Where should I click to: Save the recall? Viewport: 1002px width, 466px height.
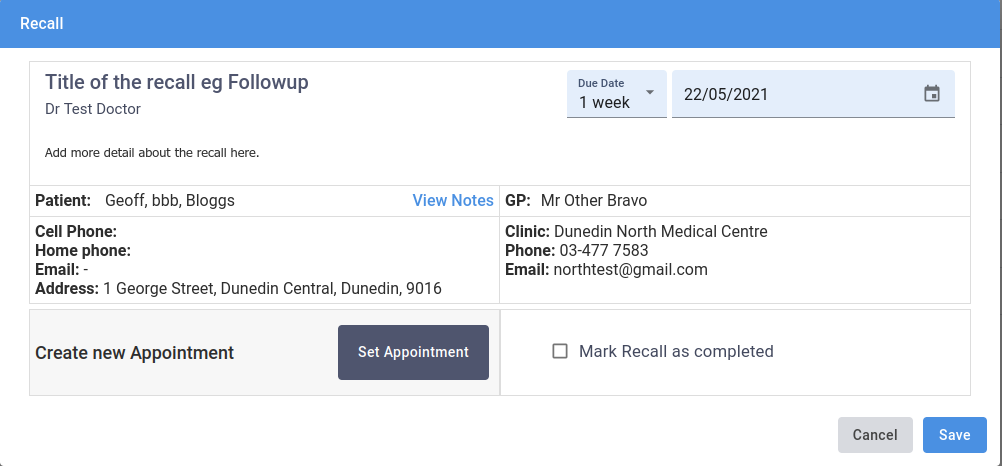point(954,435)
